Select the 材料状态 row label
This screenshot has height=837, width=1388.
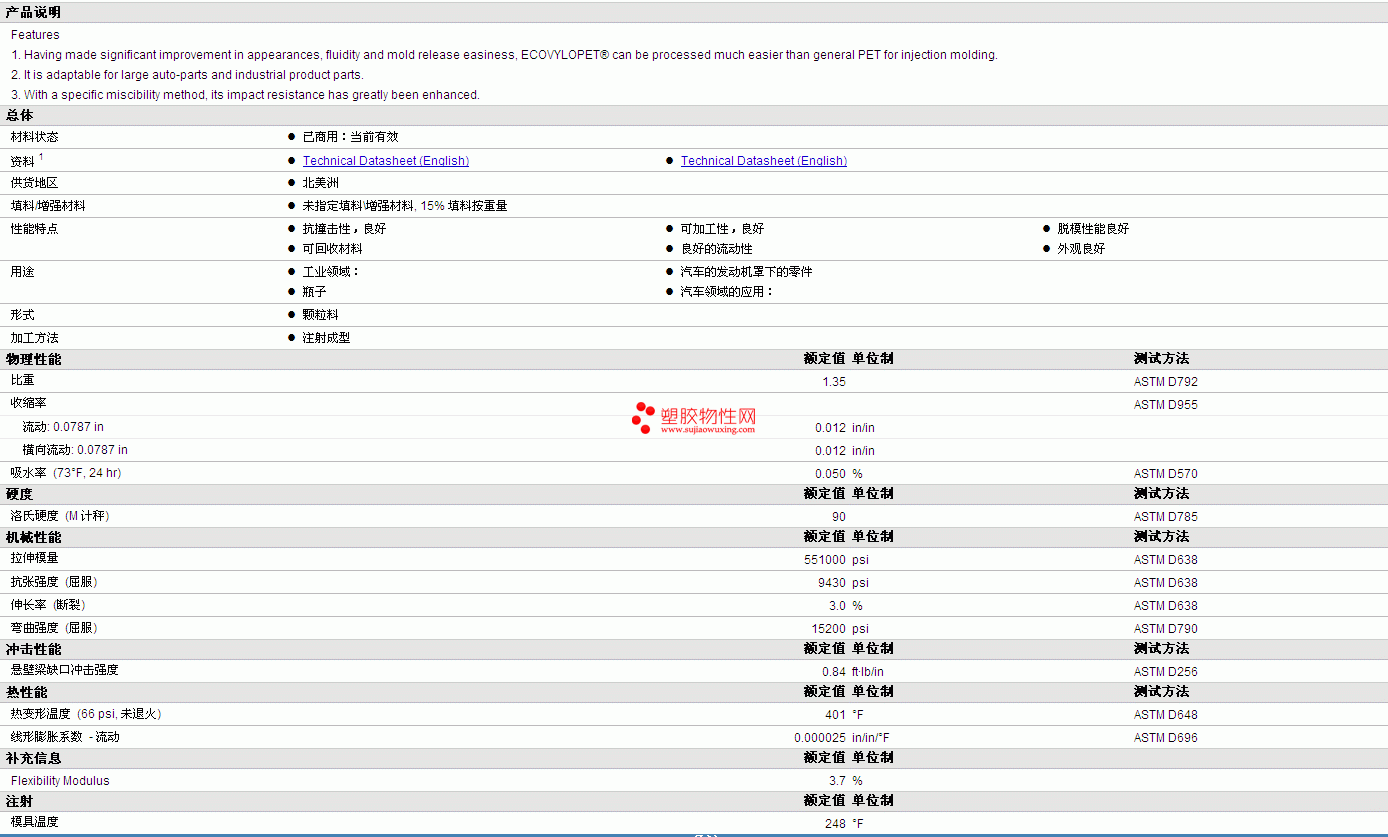point(35,137)
